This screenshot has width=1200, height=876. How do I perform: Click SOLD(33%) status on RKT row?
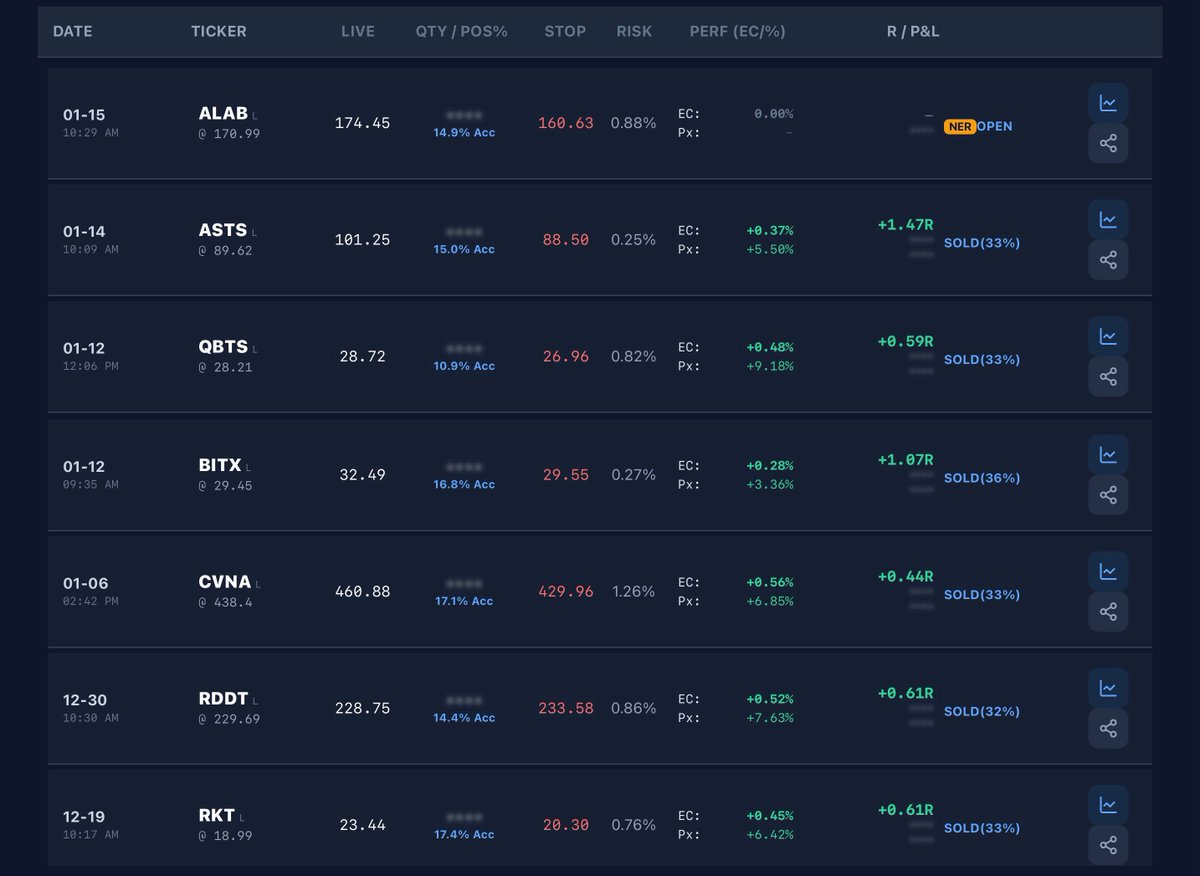982,829
